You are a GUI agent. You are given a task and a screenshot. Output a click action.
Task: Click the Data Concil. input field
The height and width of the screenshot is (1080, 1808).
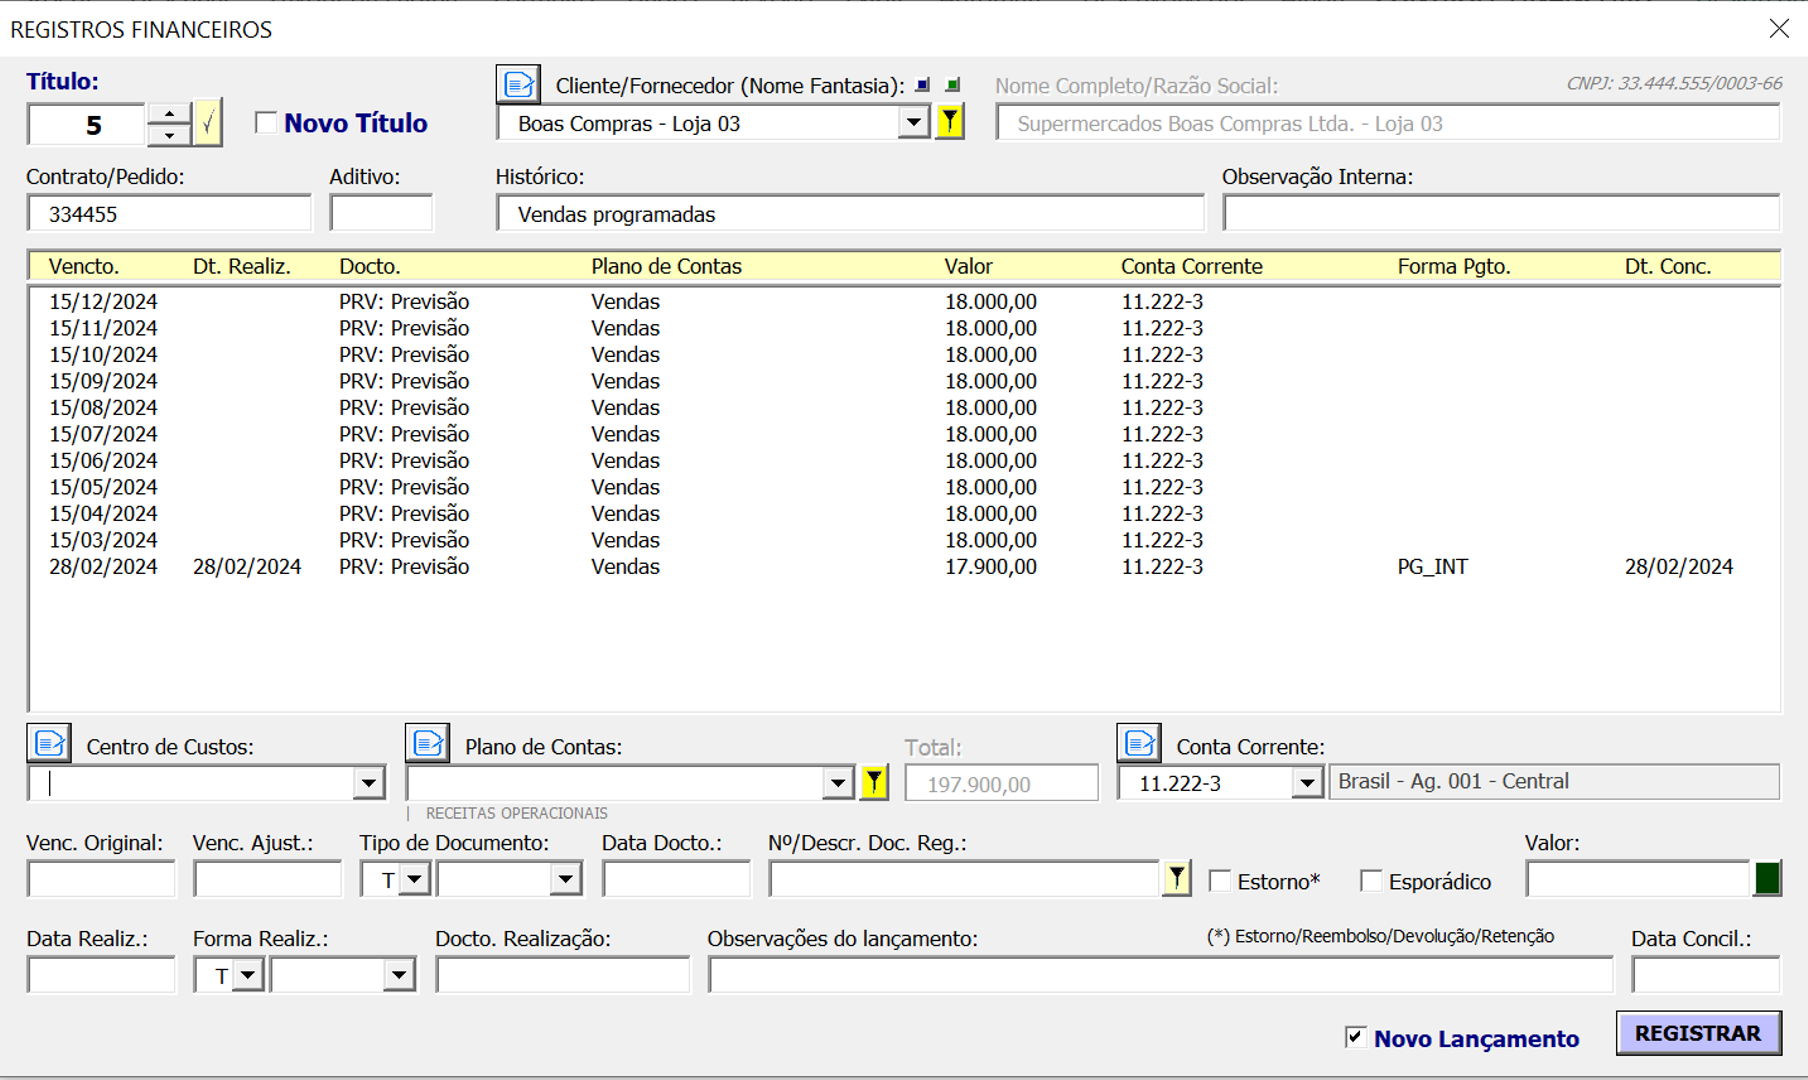[x=1706, y=975]
